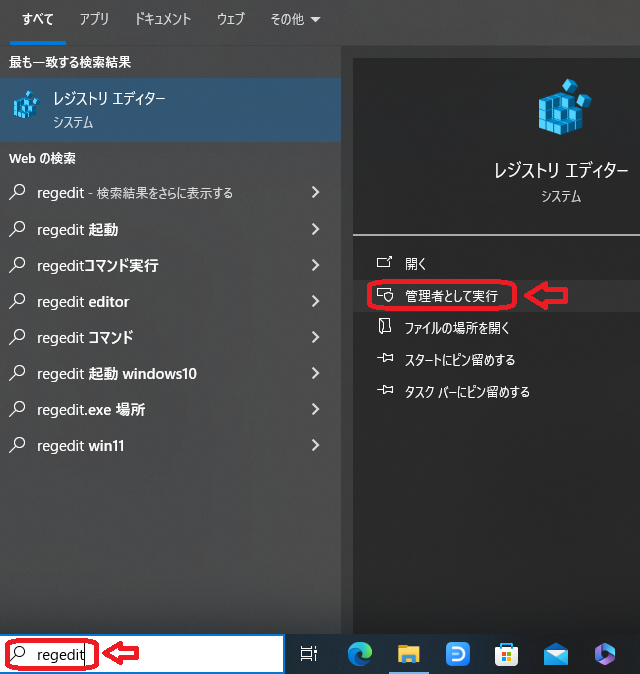Expand the regedit 起動 windows10 arrow

coord(315,373)
